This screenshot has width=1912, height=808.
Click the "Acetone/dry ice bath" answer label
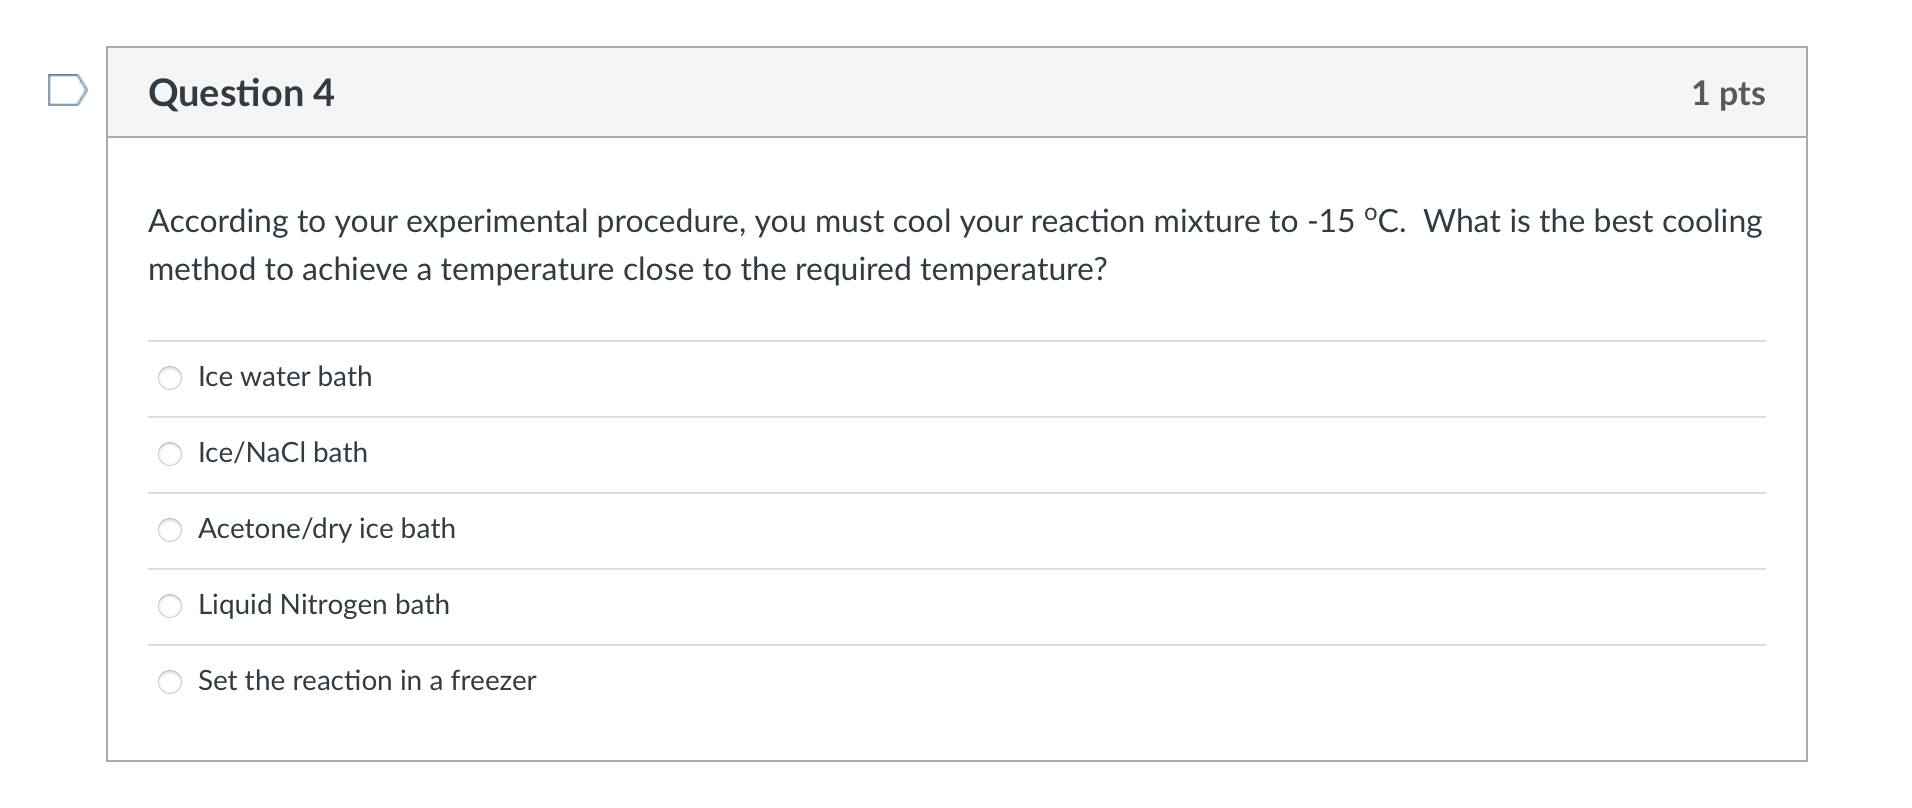(327, 529)
